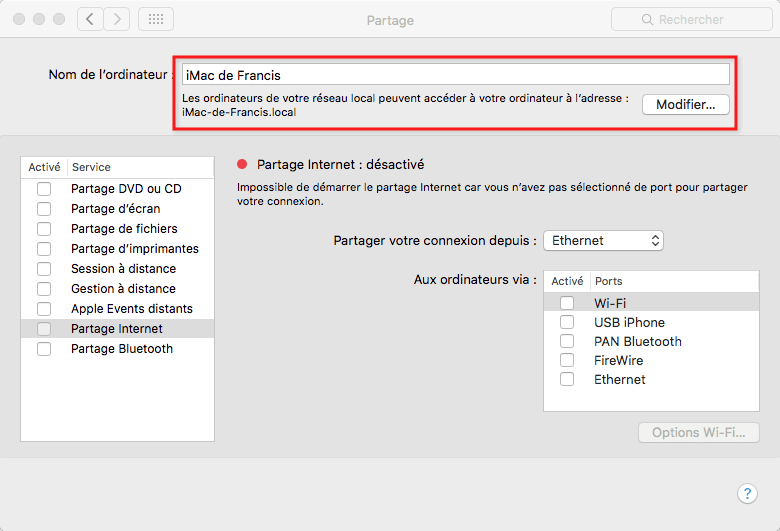
Task: Go back with the left chevron button
Action: (90, 19)
